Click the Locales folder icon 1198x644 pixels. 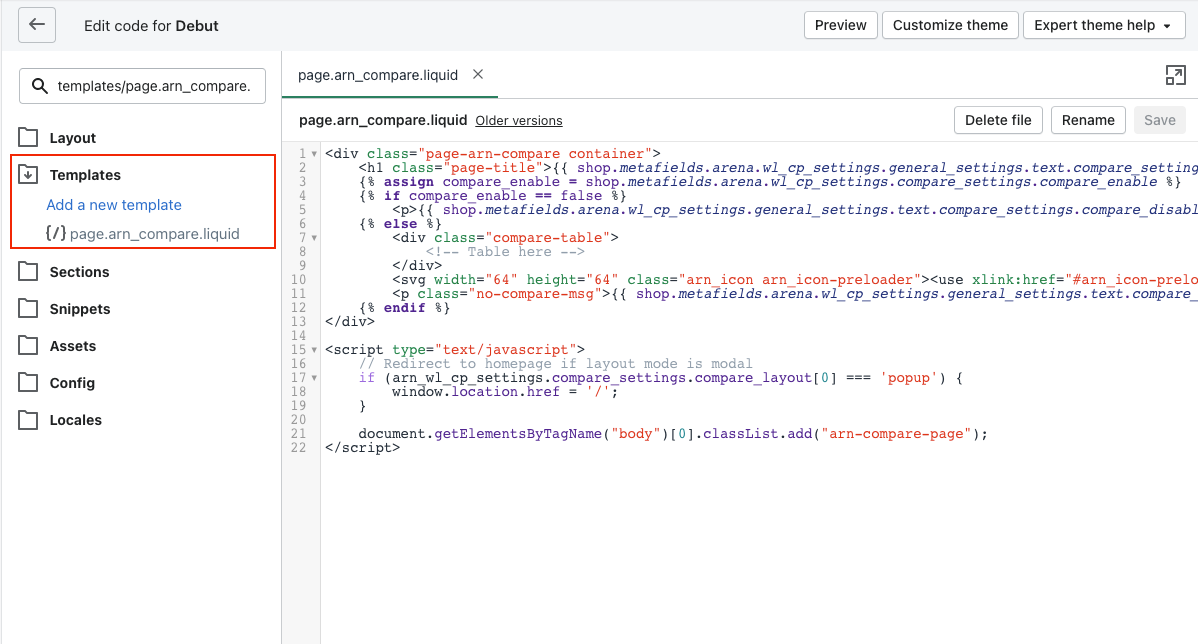pos(28,419)
